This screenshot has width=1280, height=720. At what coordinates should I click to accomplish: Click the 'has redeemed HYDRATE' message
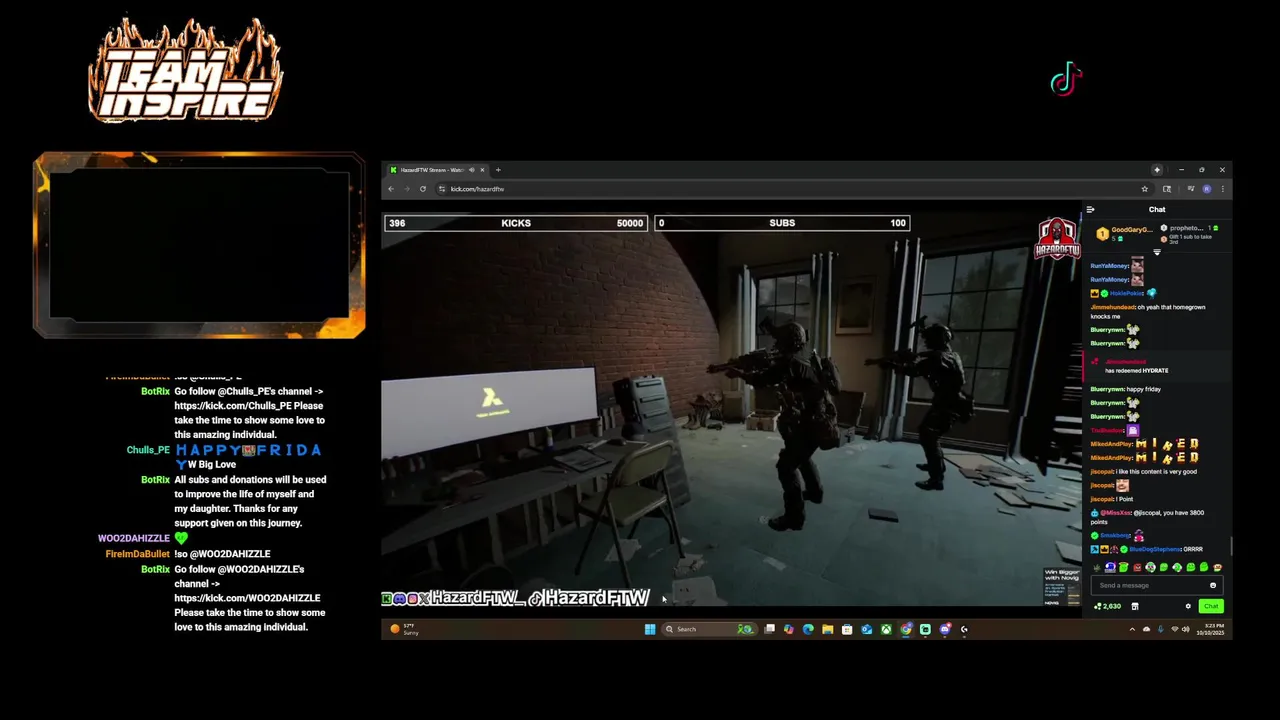tap(1136, 371)
